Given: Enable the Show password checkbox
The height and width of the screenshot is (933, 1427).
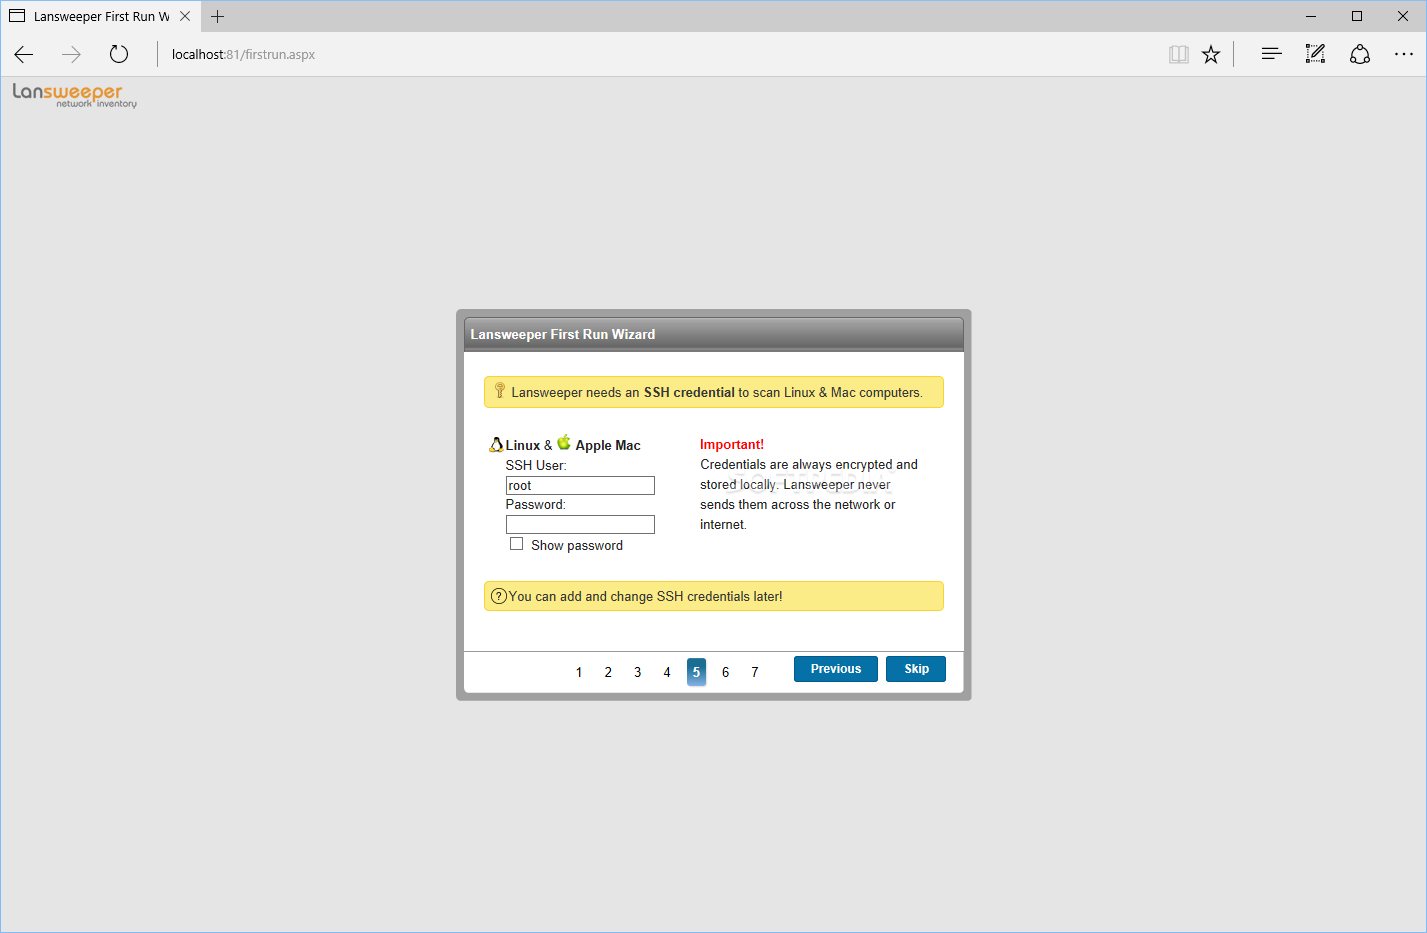Looking at the screenshot, I should [516, 544].
